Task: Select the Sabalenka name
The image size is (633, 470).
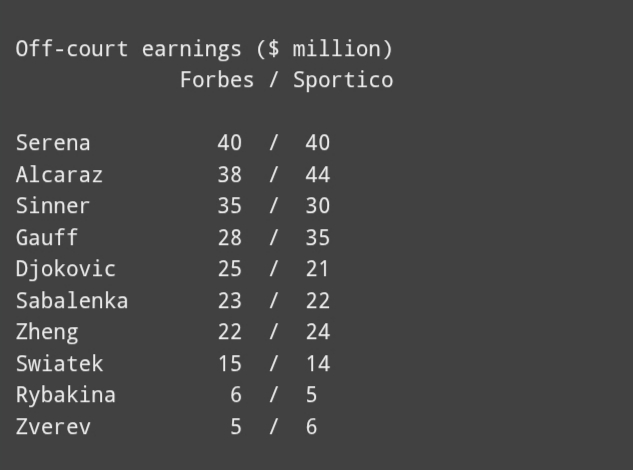Action: click(72, 300)
